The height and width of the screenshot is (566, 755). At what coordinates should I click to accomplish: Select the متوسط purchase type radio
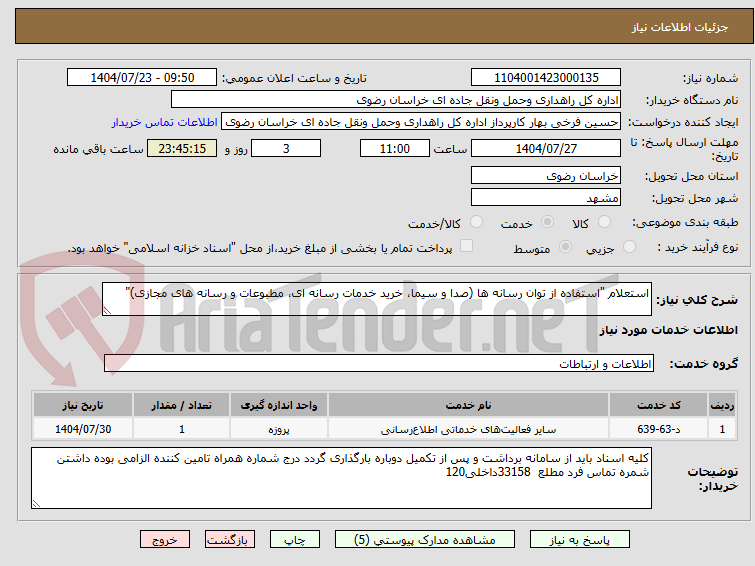point(565,247)
